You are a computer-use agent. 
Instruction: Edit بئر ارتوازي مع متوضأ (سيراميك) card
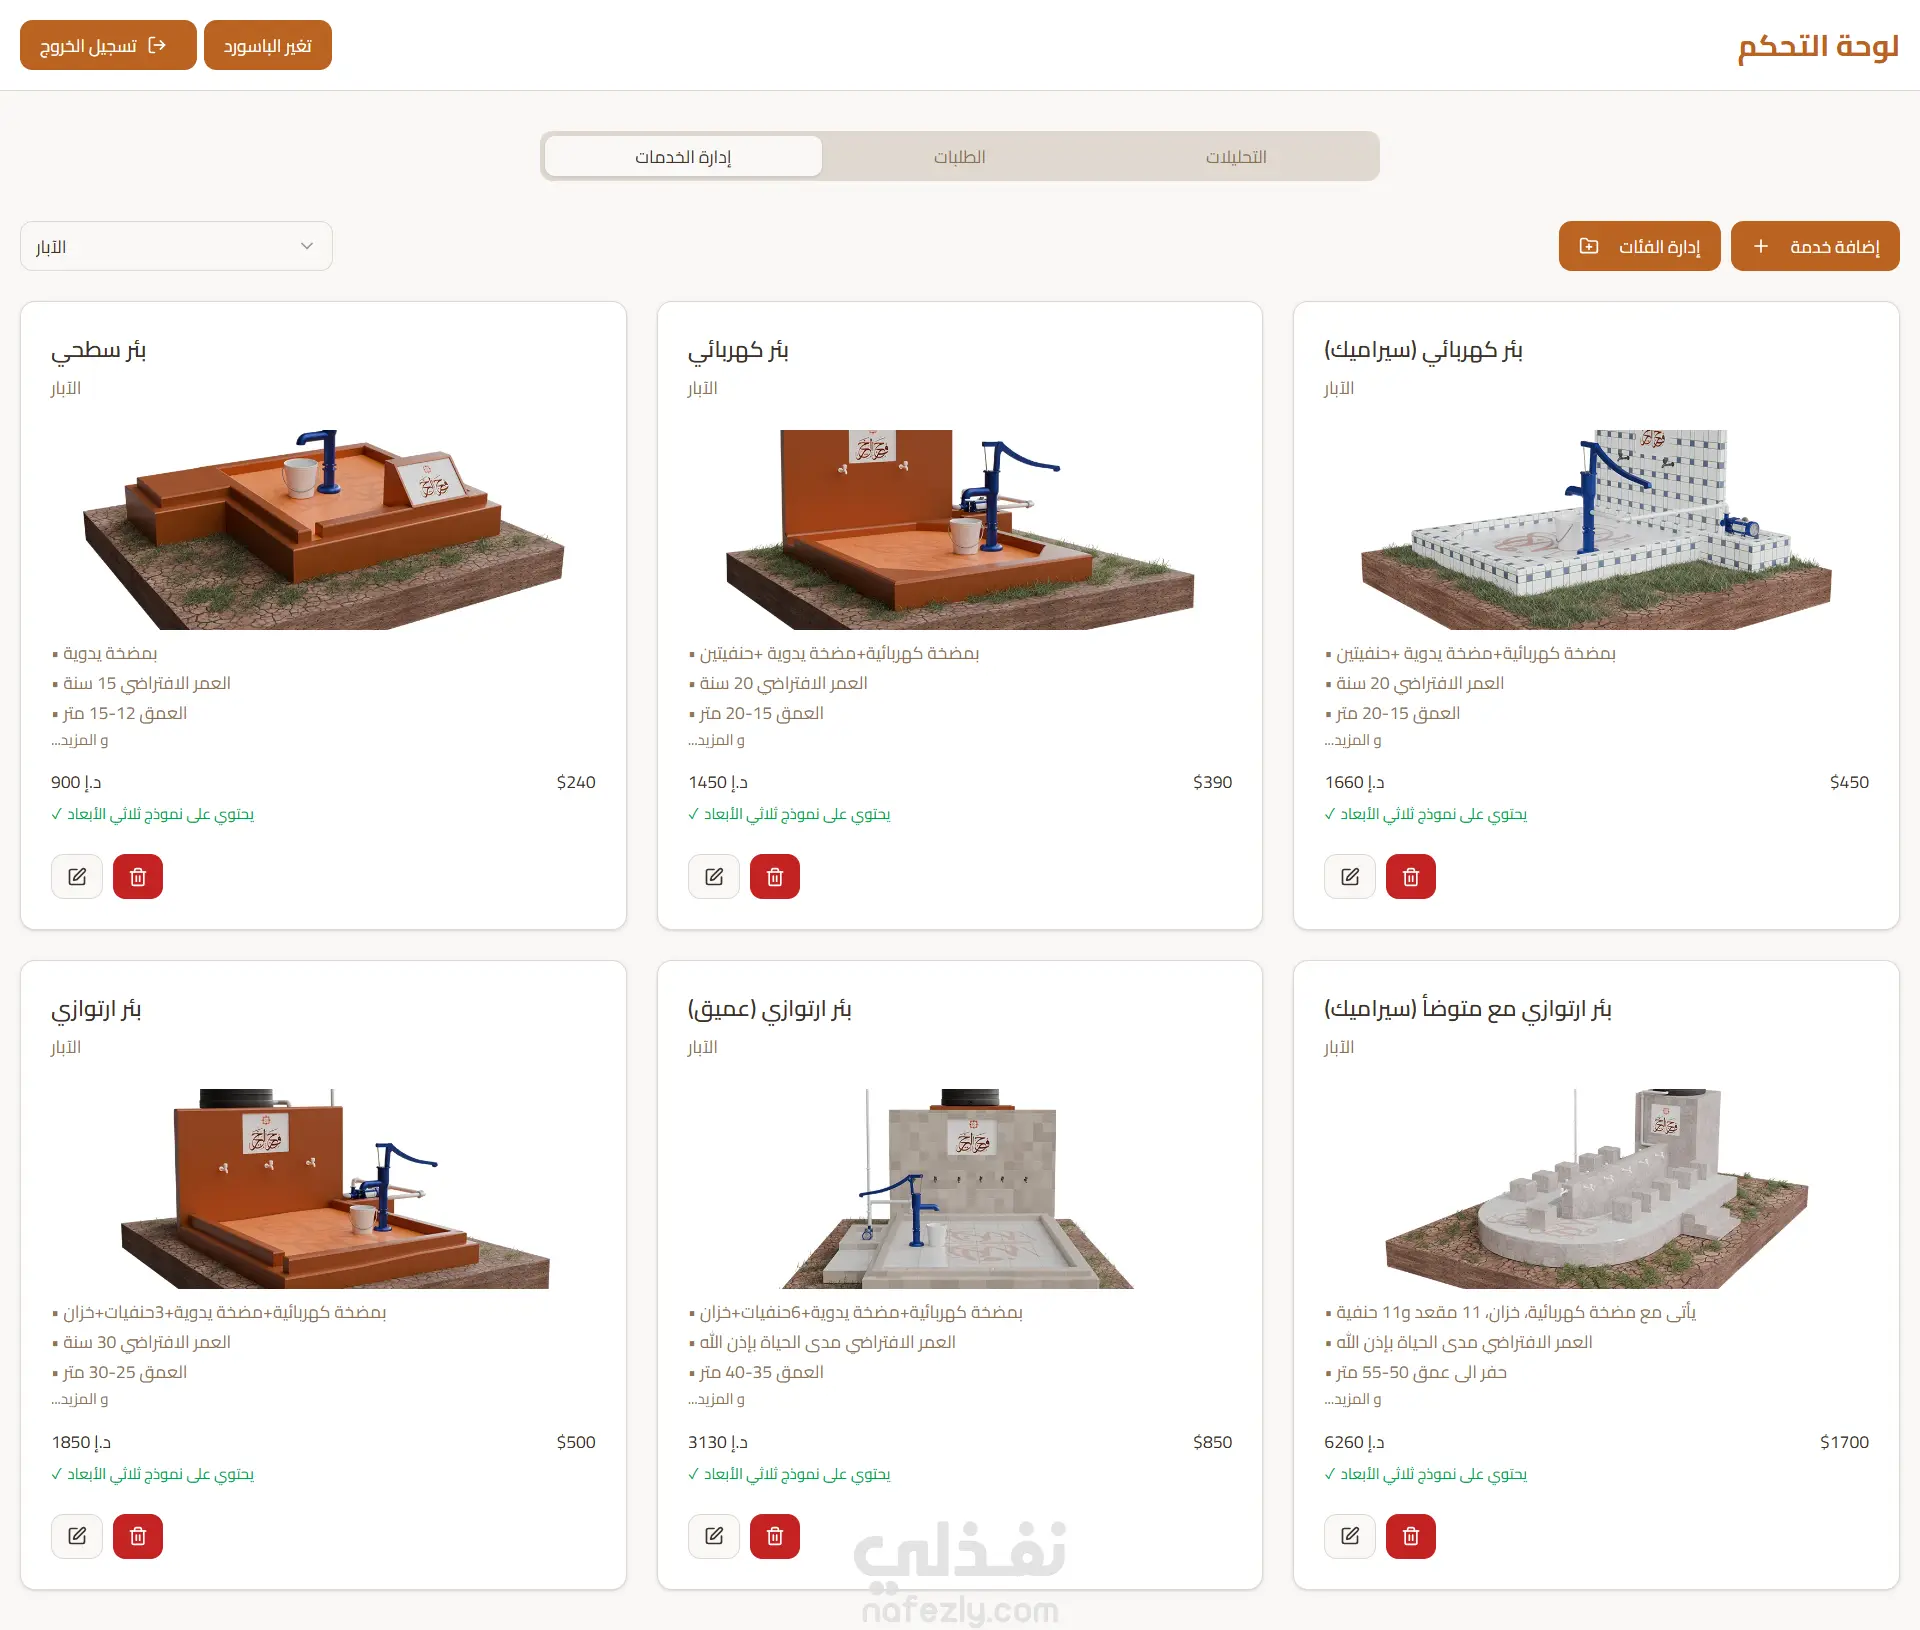(x=1350, y=1536)
